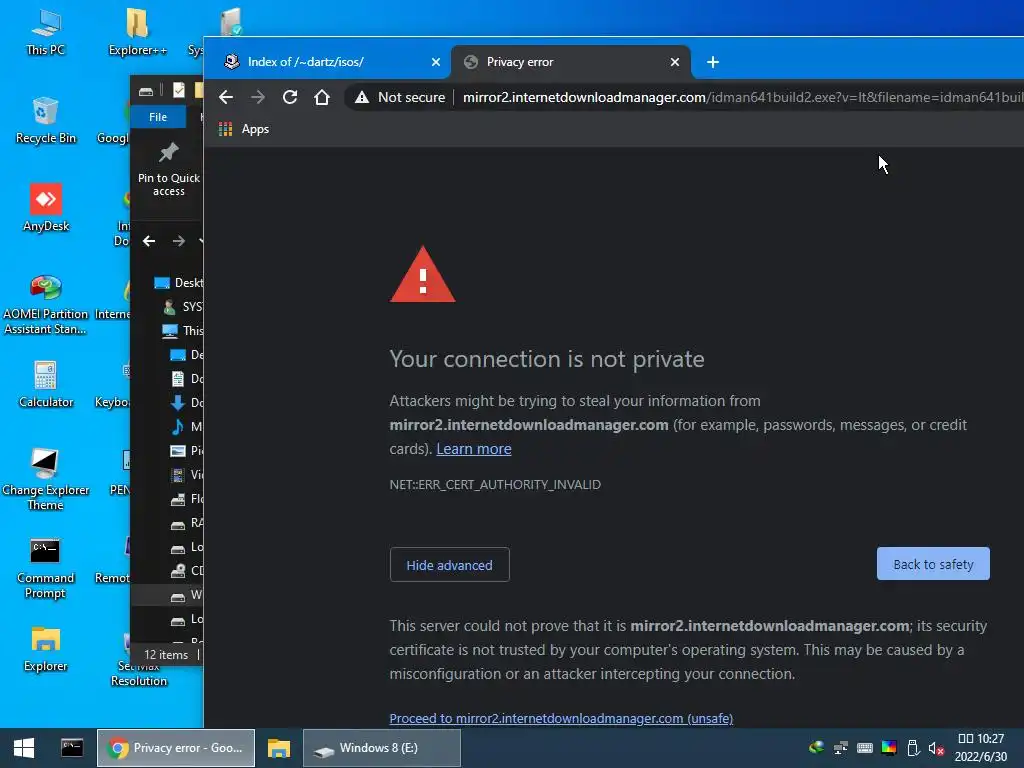Proceed to mirror2.internetdownloadmanager.com (unsafe)

pyautogui.click(x=561, y=718)
